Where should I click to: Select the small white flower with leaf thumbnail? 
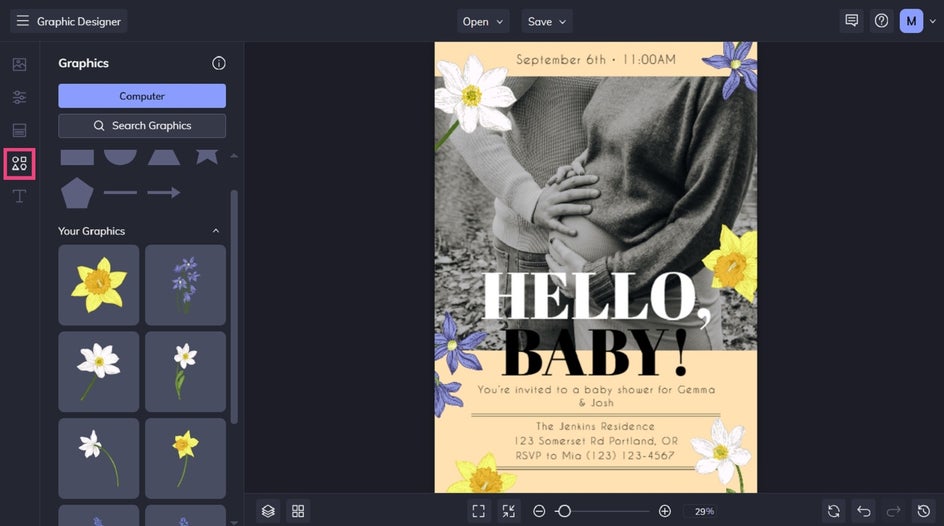point(185,371)
